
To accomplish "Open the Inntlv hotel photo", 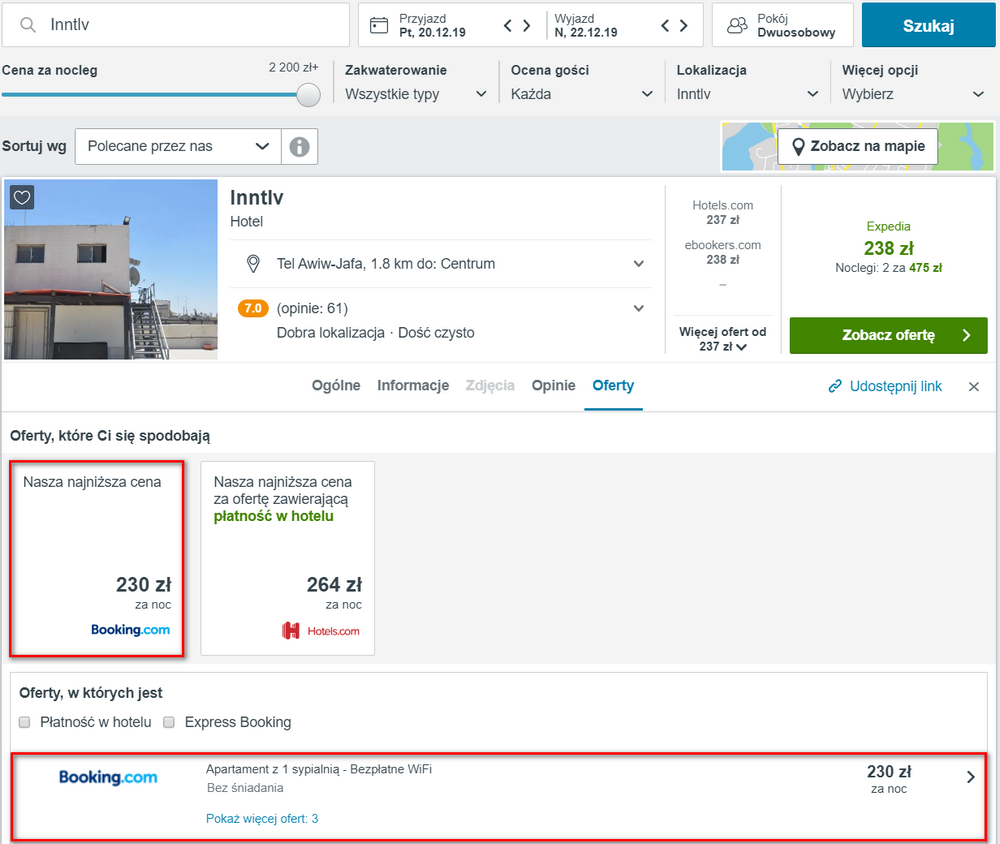I will pos(111,269).
